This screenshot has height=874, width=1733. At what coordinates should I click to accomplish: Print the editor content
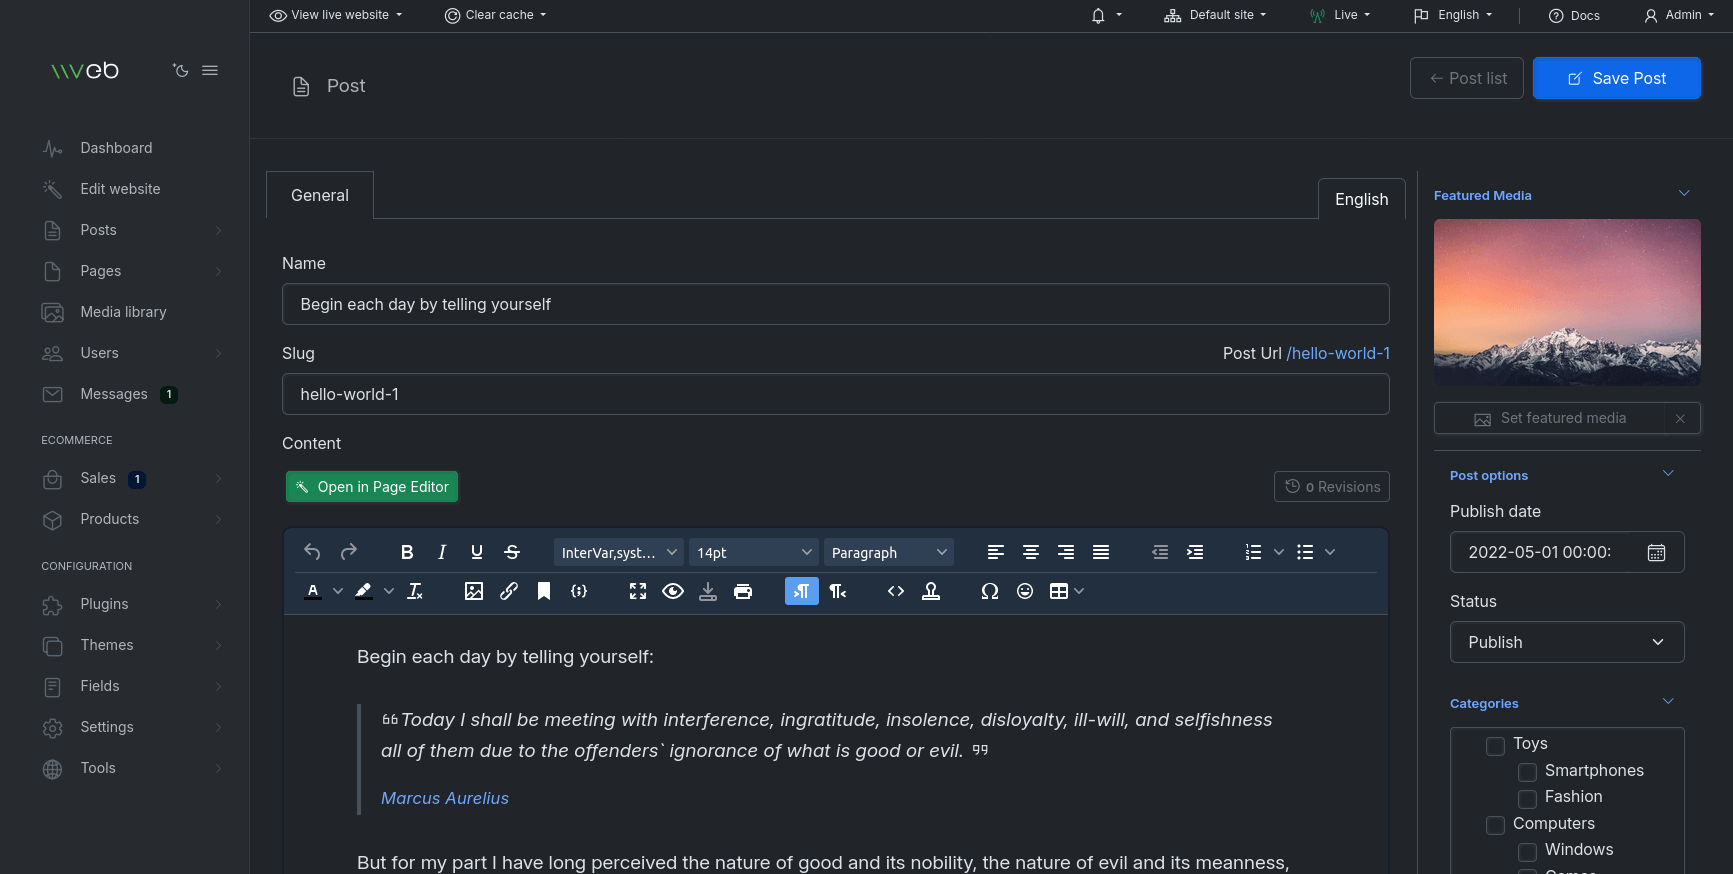[743, 591]
